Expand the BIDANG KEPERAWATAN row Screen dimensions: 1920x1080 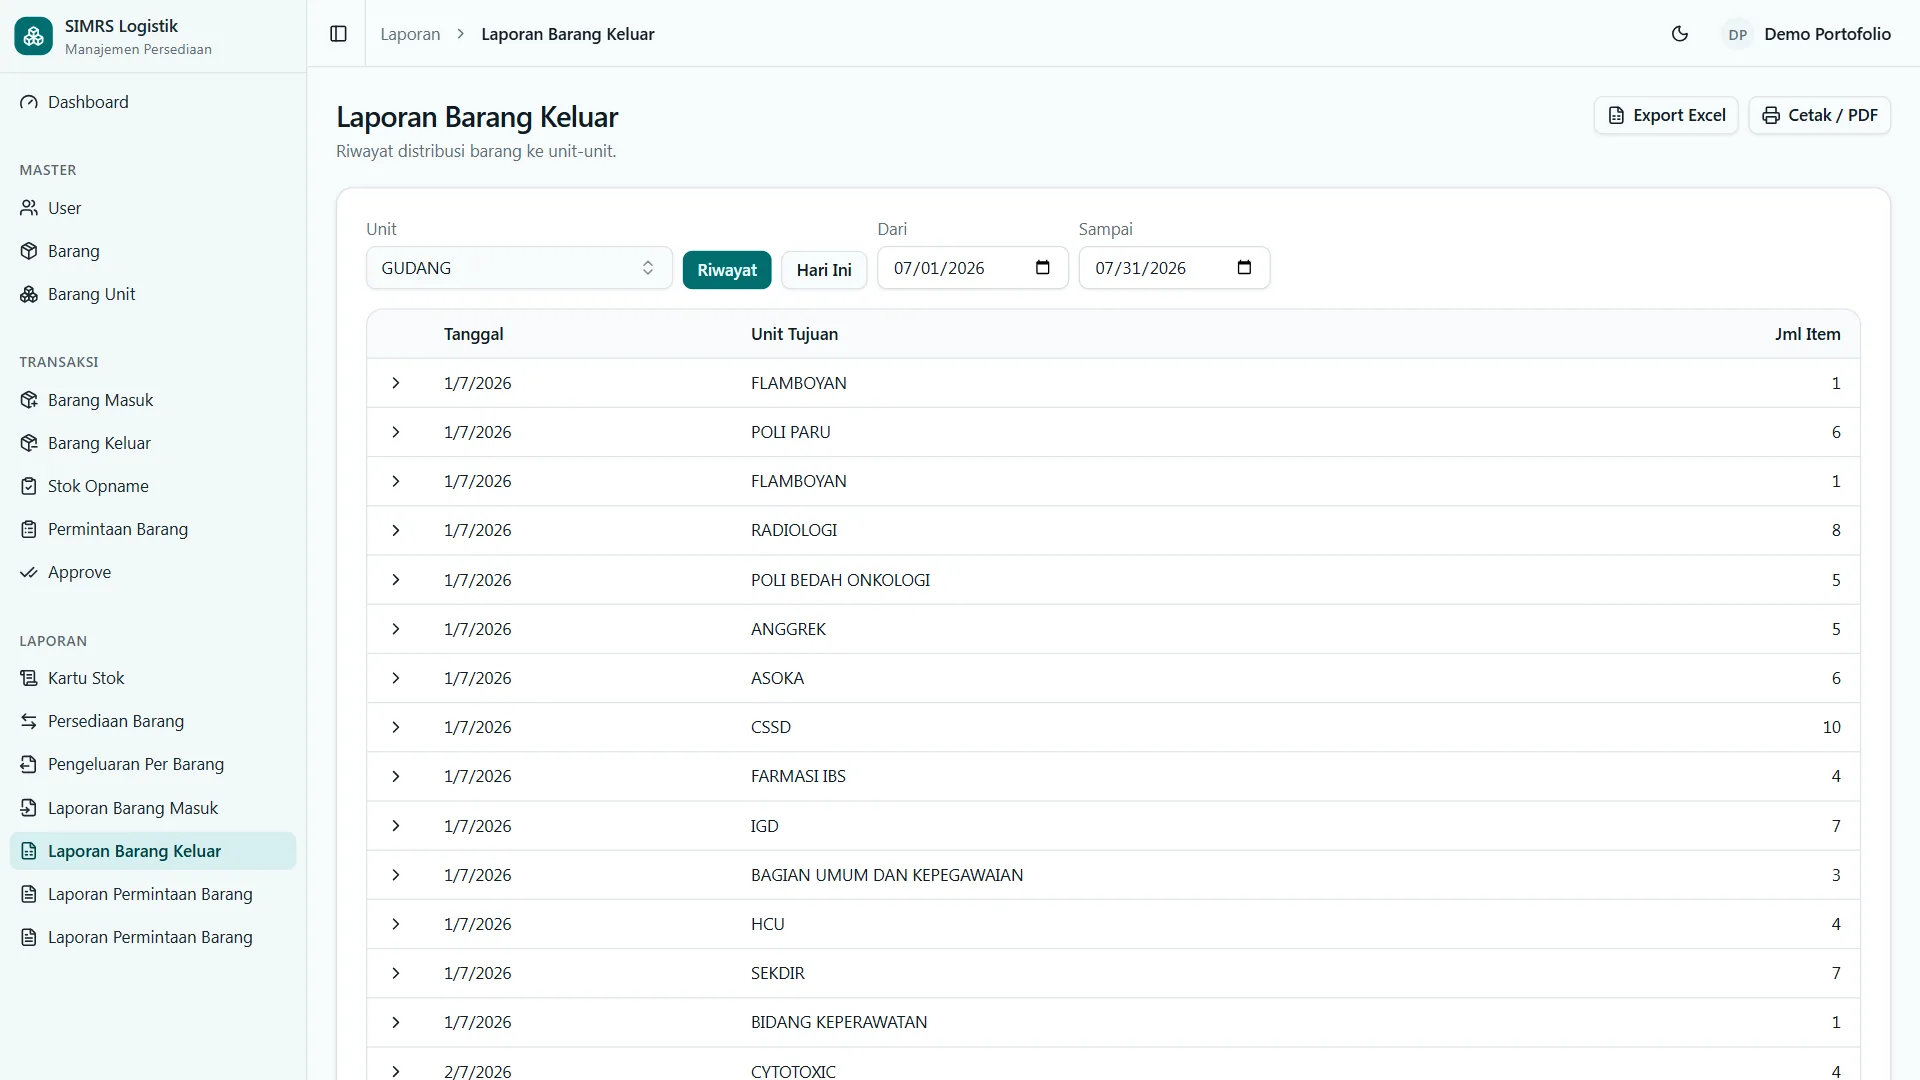396,1022
